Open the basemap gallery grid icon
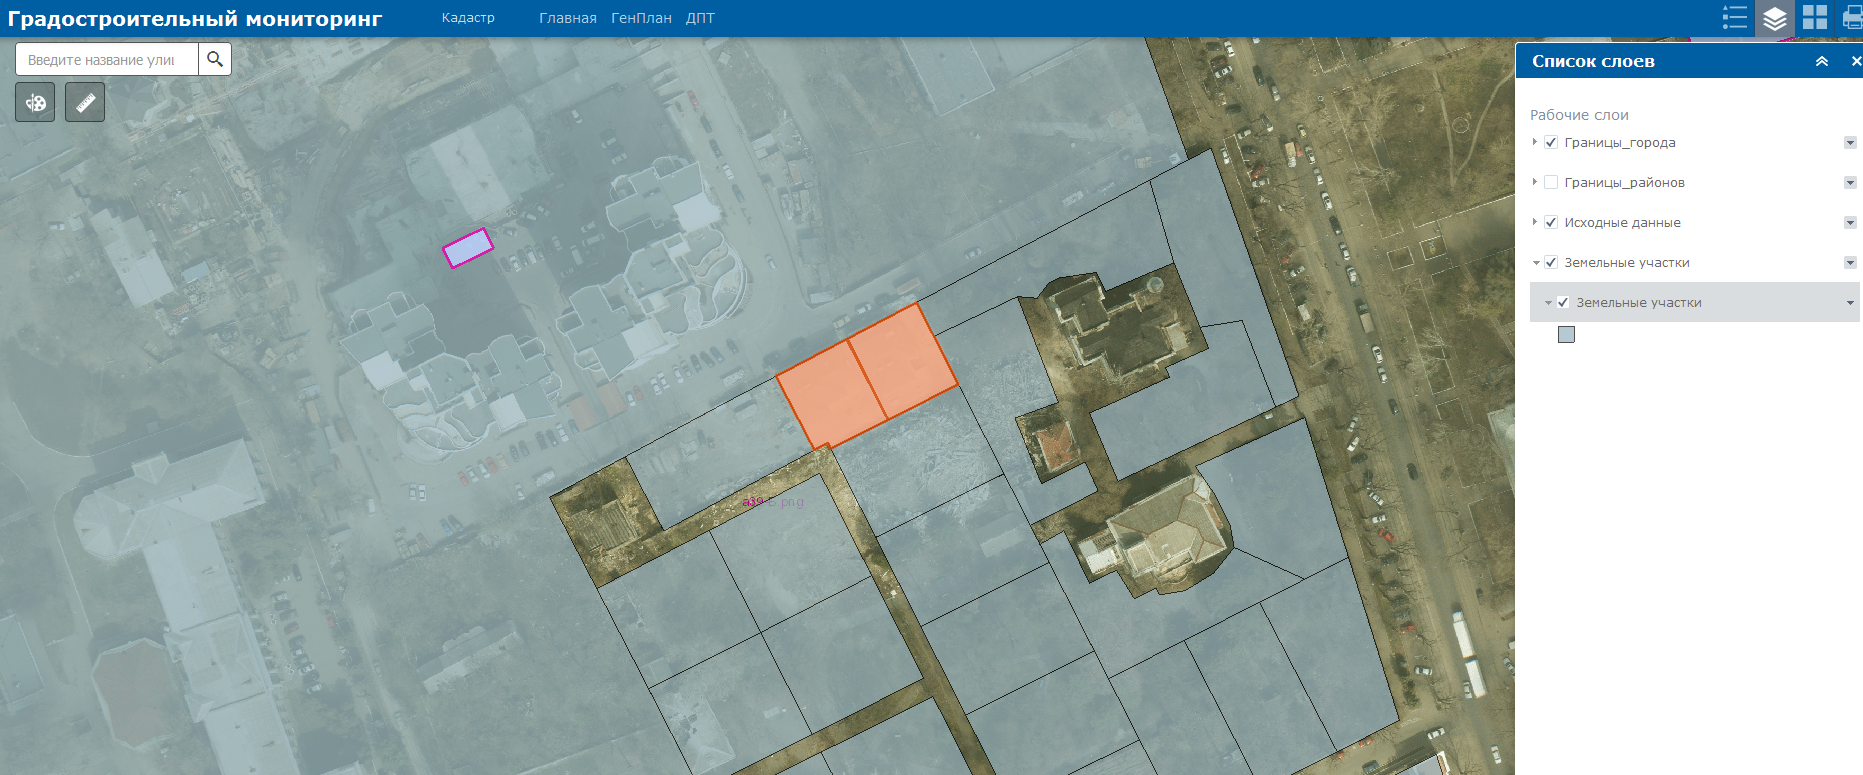The height and width of the screenshot is (775, 1863). [x=1815, y=18]
